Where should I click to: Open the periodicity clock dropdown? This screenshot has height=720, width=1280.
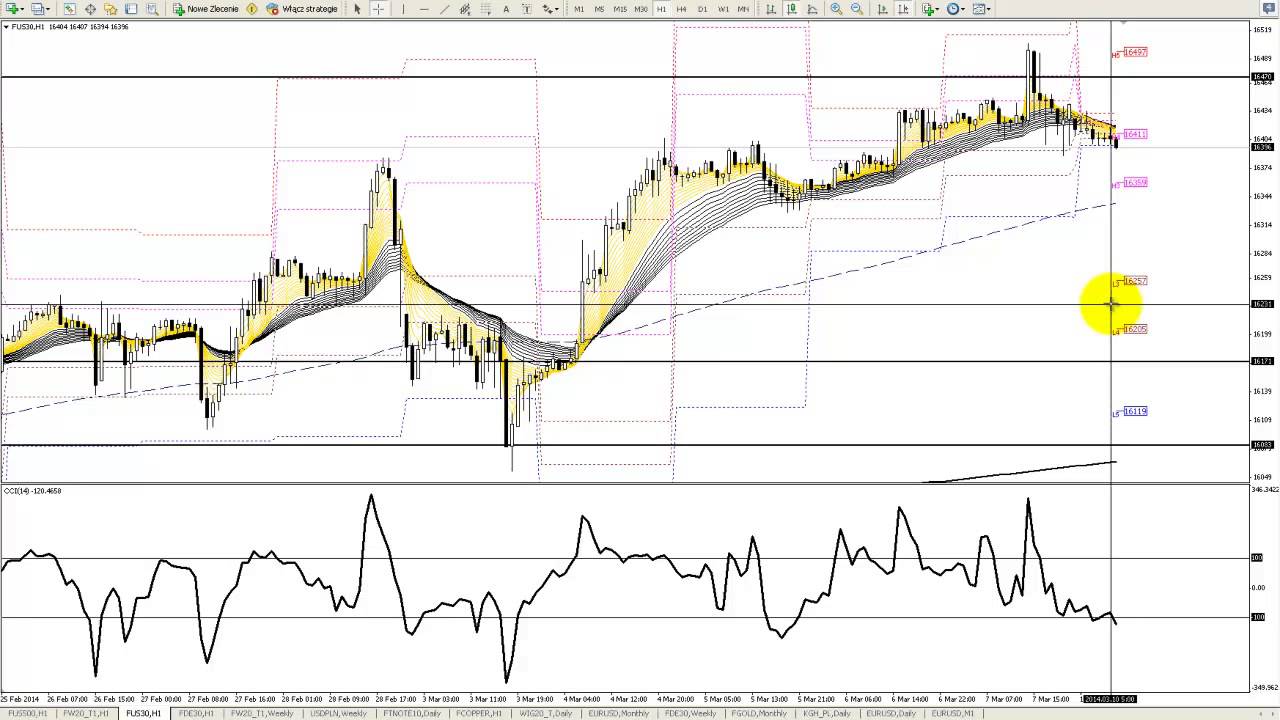pos(956,9)
